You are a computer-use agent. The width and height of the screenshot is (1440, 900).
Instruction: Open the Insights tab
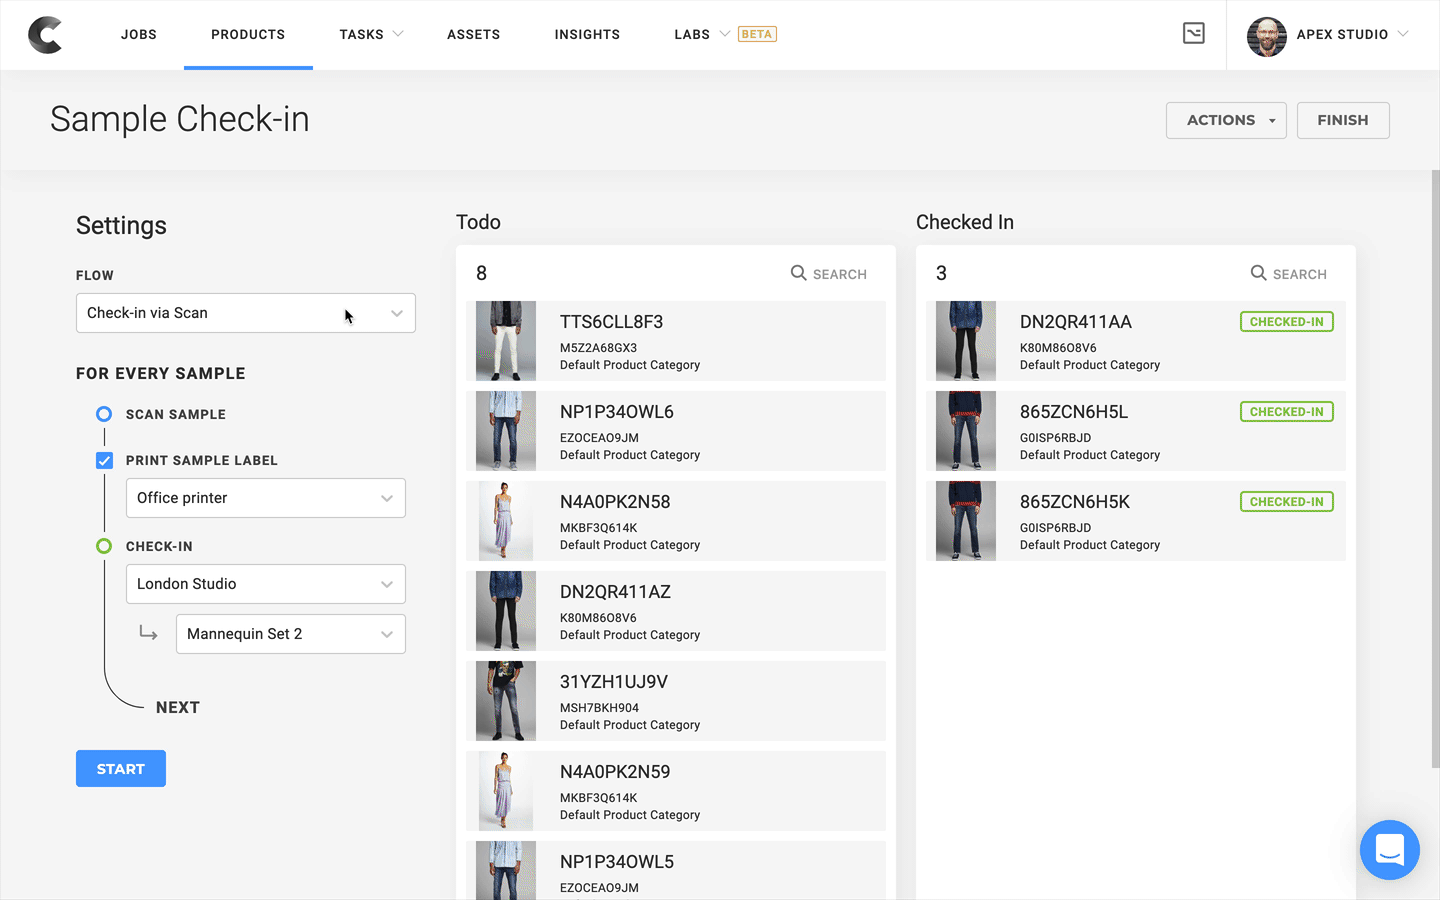pyautogui.click(x=587, y=34)
